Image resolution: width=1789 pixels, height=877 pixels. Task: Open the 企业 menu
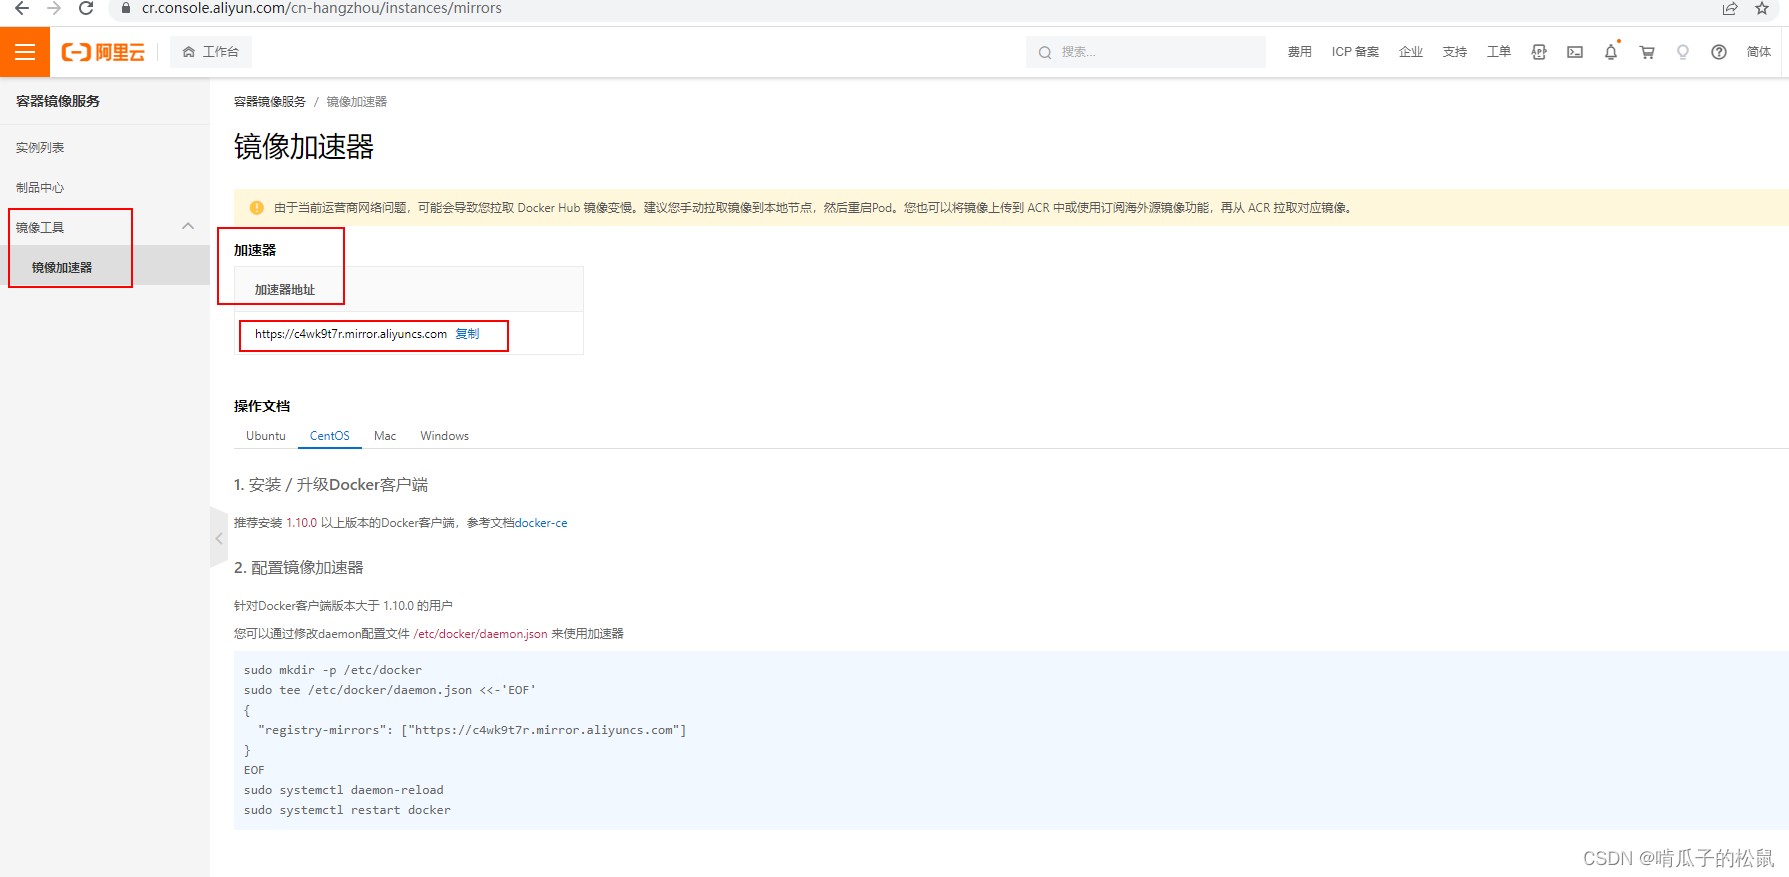[x=1411, y=52]
